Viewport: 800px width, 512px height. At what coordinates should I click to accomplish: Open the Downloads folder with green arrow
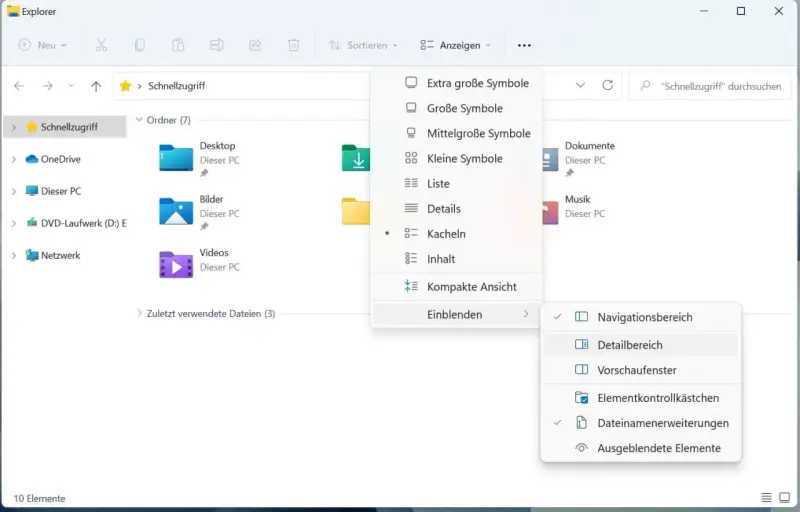[356, 158]
